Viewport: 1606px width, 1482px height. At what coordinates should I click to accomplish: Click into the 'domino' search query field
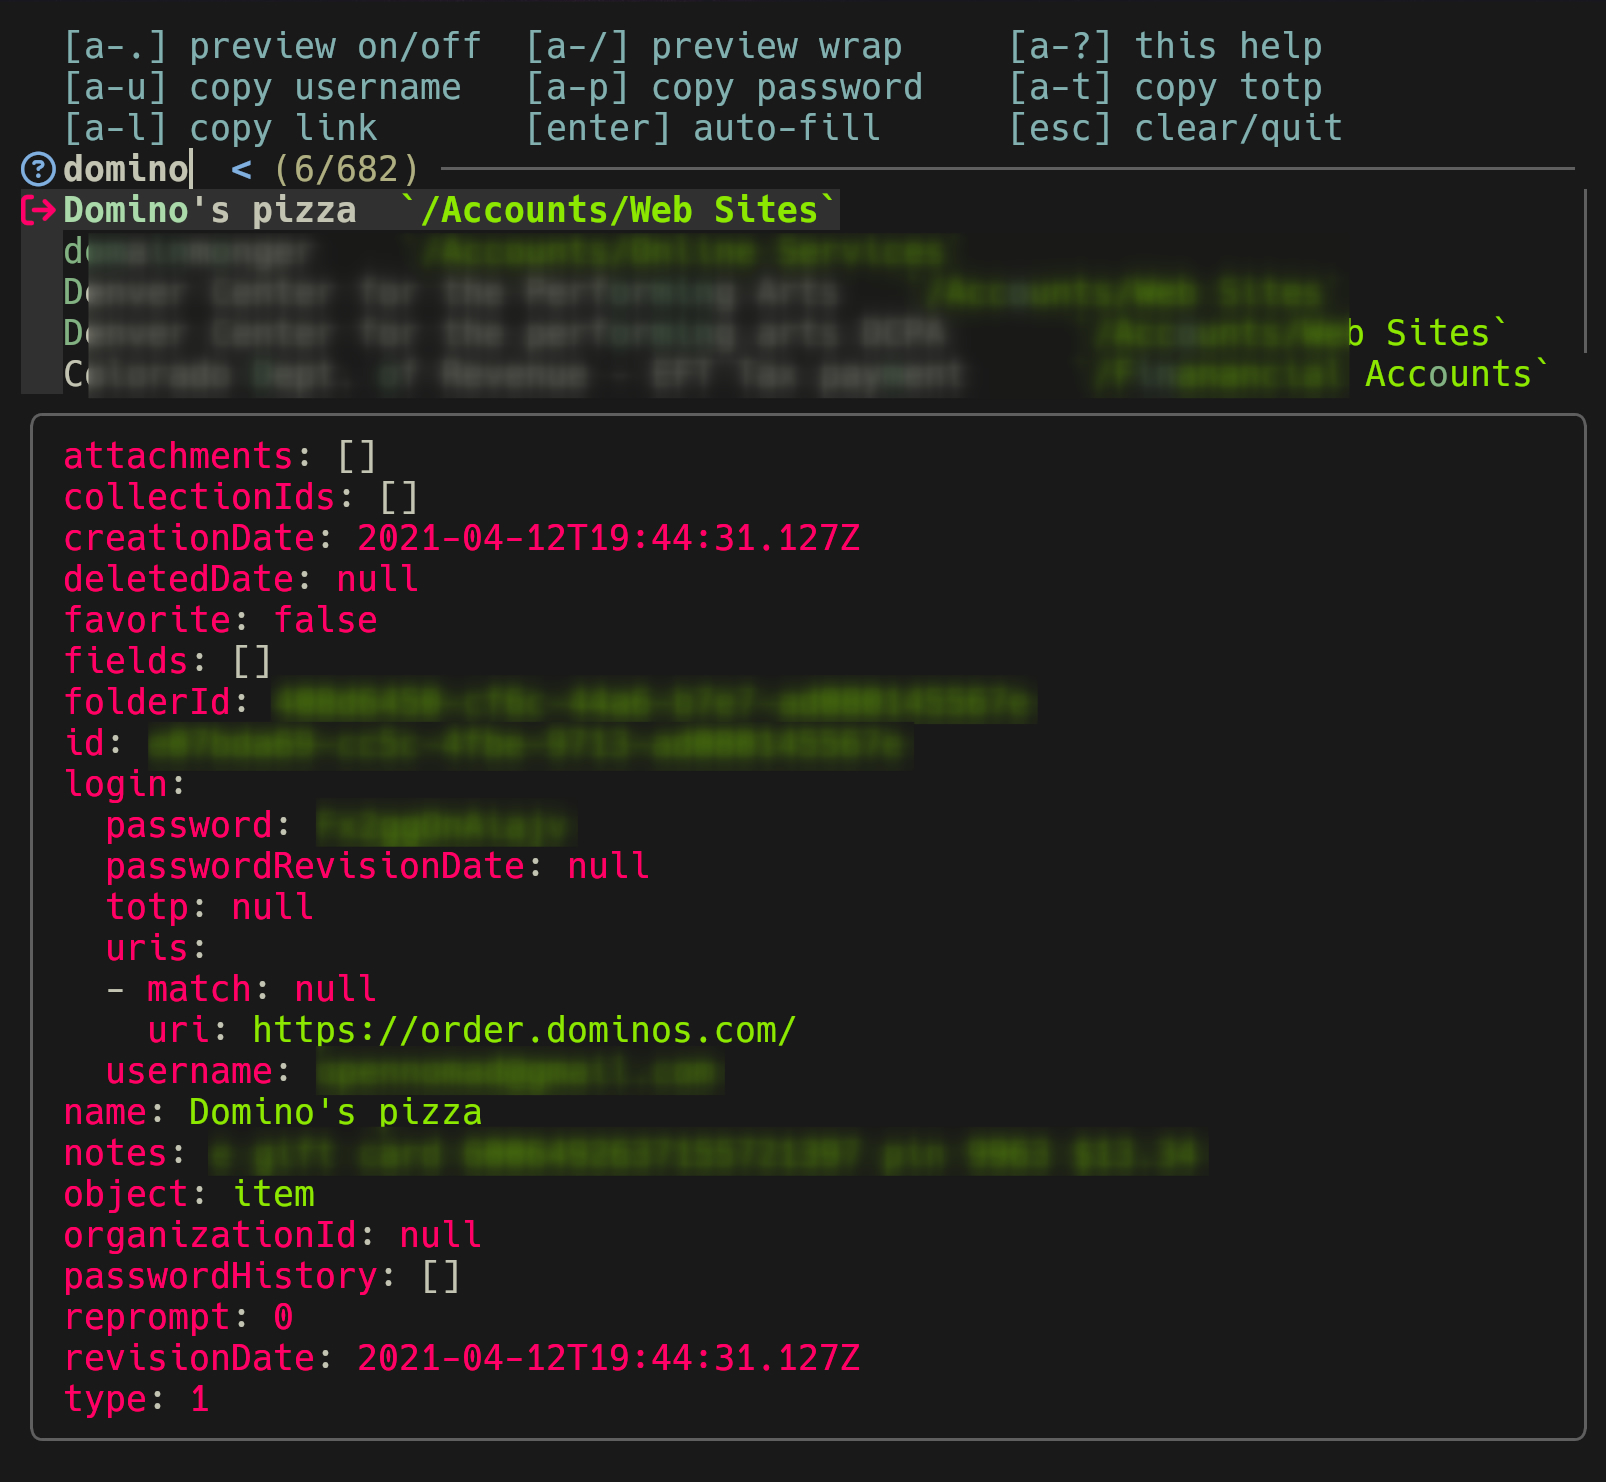[126, 169]
